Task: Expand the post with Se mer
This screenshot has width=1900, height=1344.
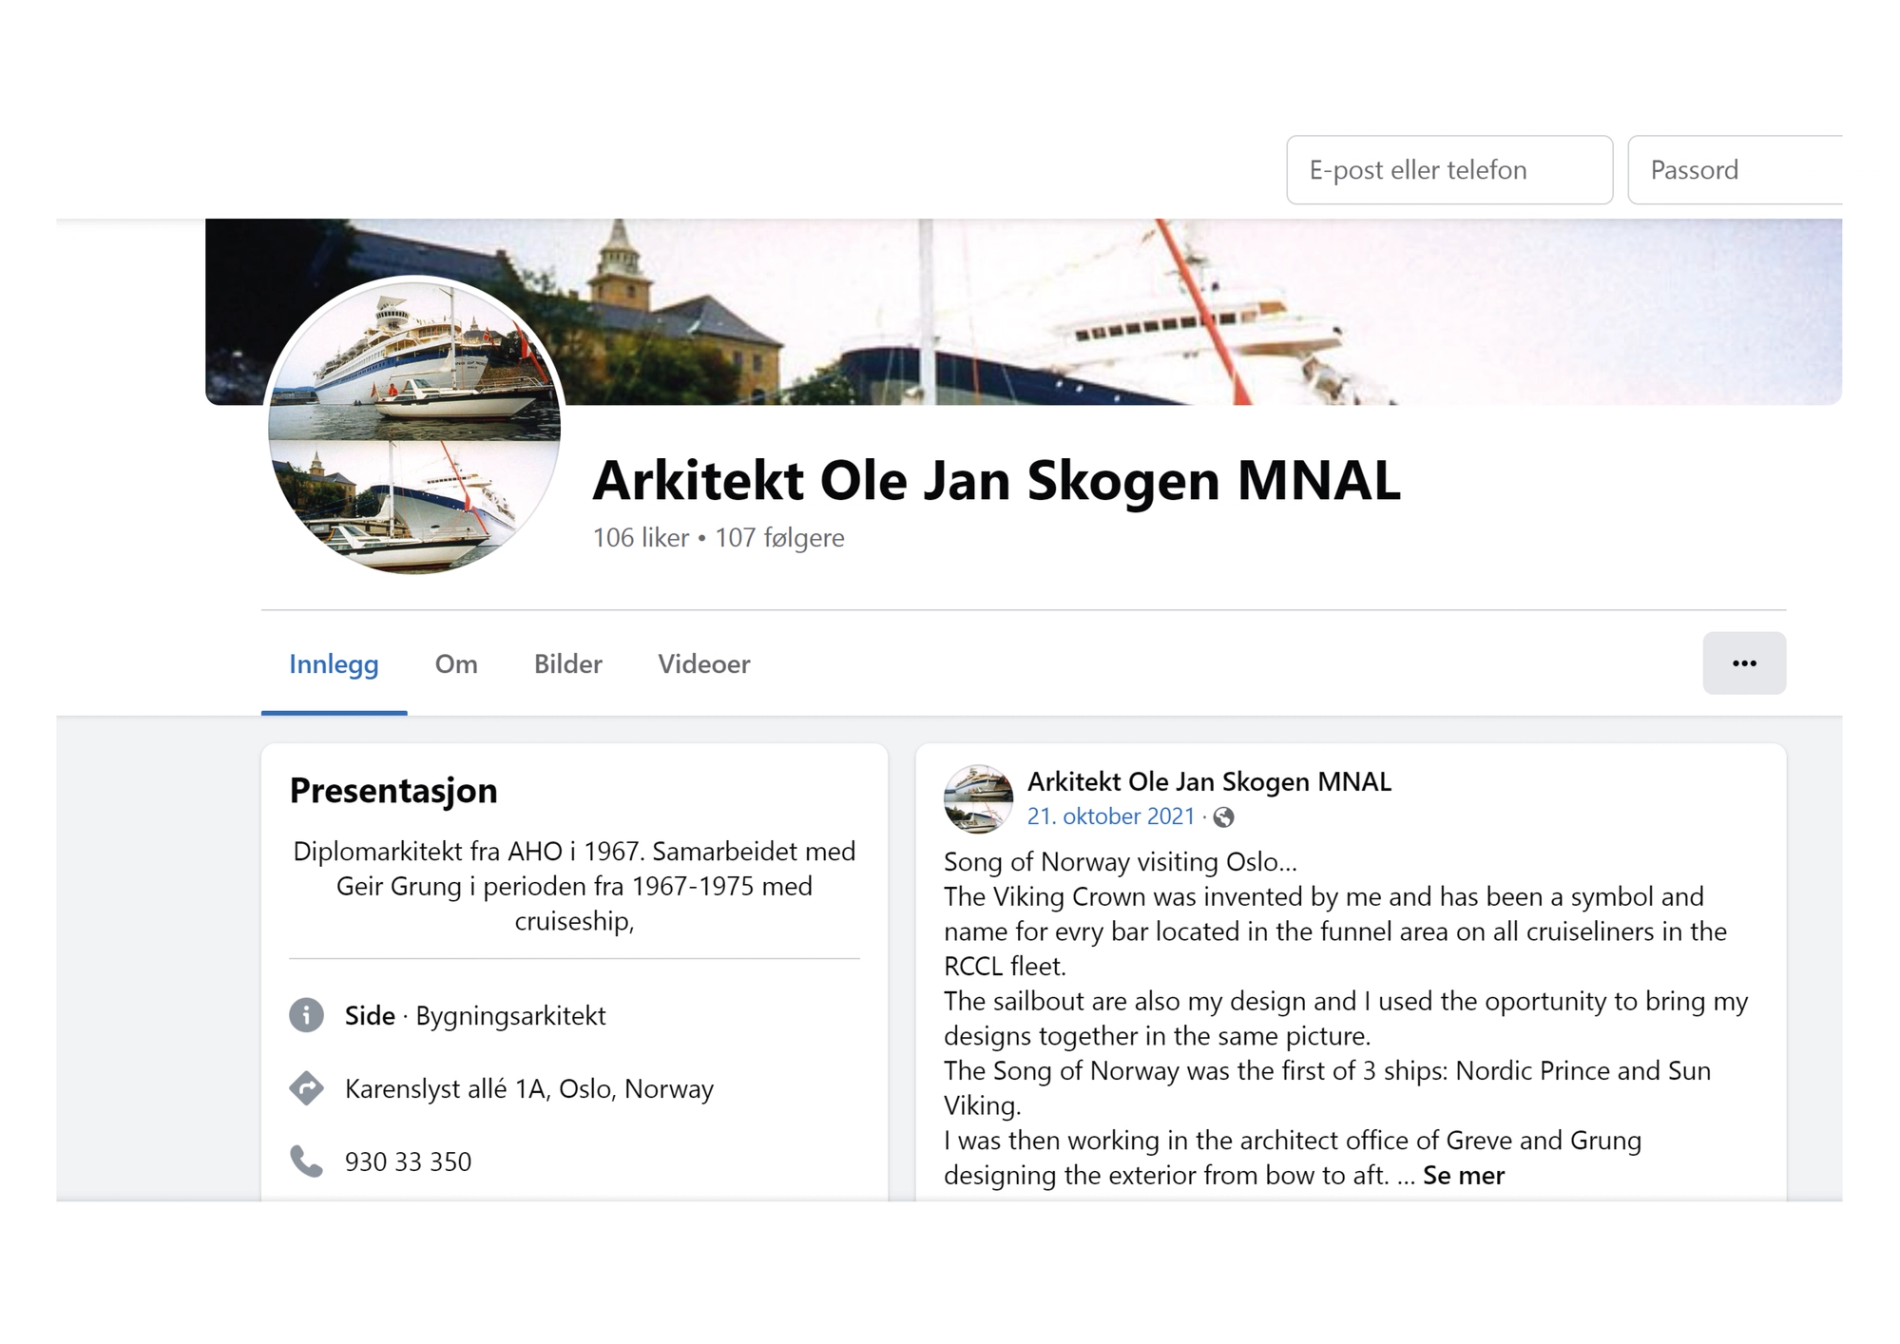Action: click(1463, 1175)
